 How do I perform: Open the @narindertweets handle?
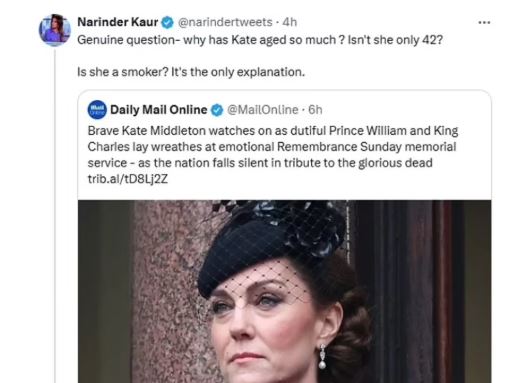pos(225,22)
